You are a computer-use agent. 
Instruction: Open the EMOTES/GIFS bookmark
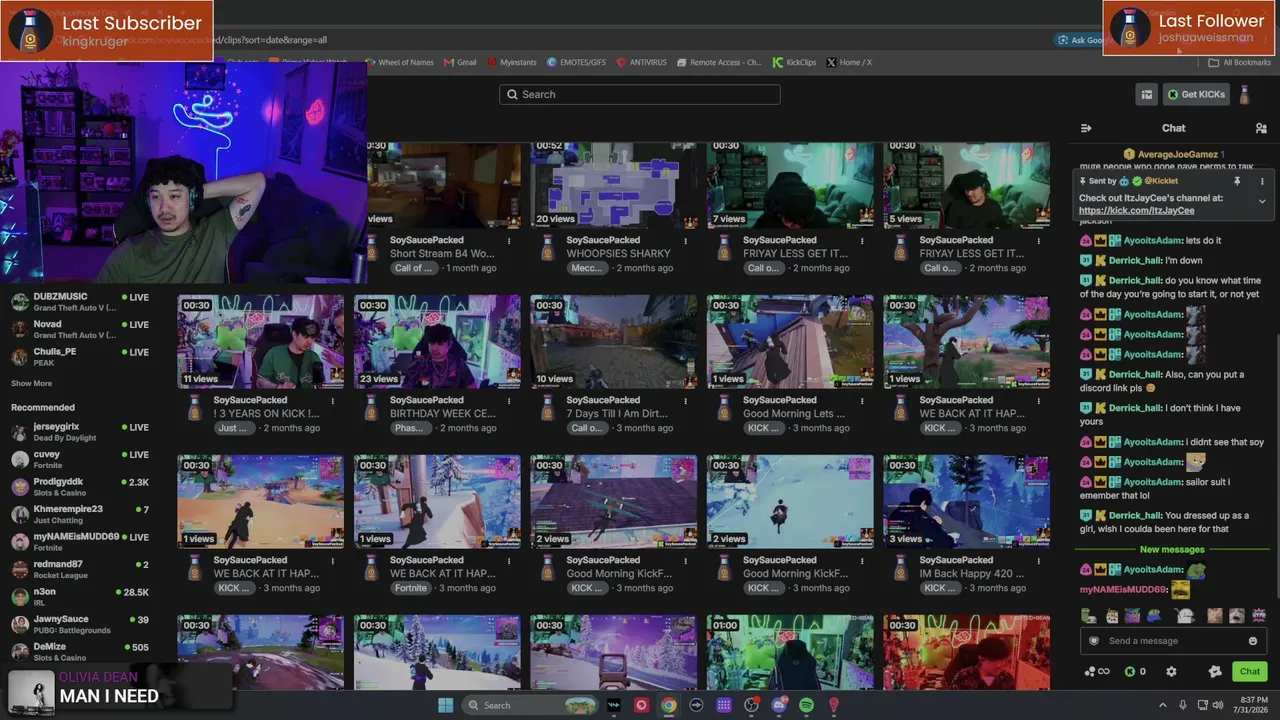click(x=576, y=62)
